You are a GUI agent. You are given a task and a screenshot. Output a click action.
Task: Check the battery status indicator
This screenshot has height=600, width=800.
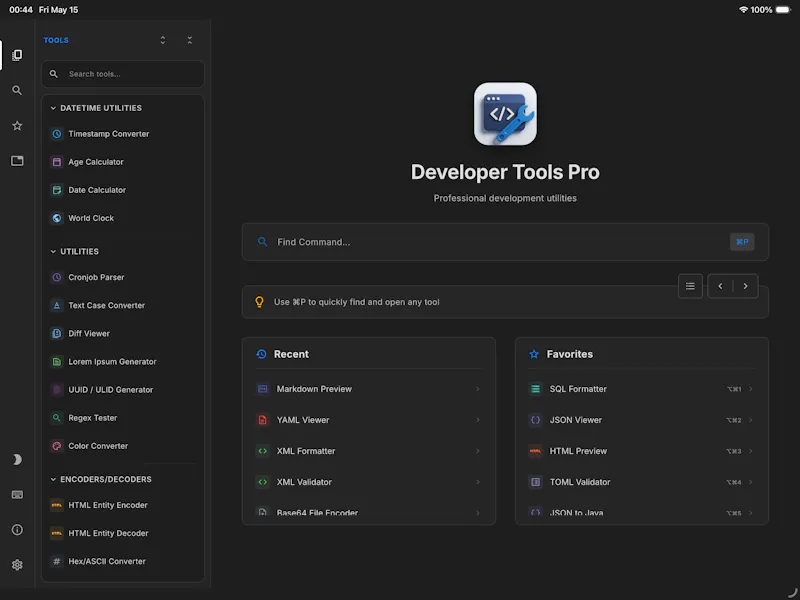(783, 10)
